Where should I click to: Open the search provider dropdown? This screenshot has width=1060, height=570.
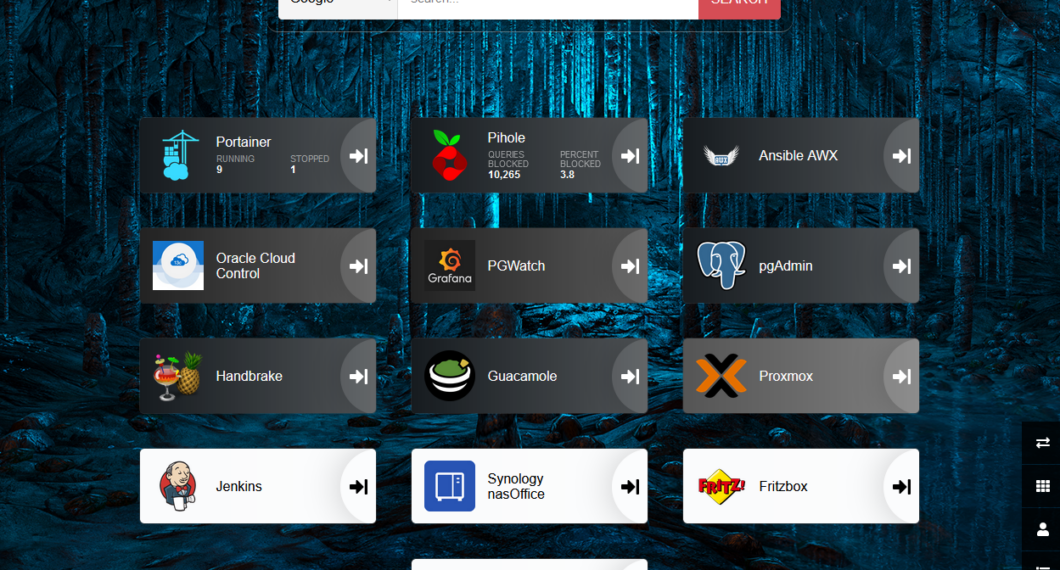point(338,7)
